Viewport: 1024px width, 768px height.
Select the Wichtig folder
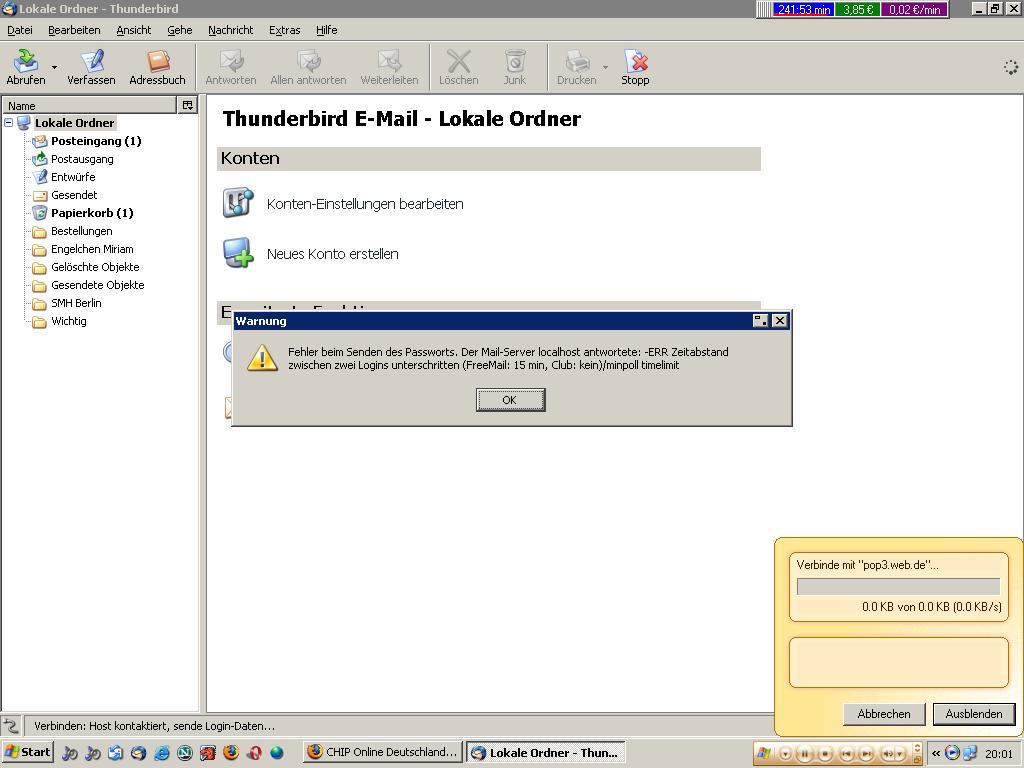click(x=69, y=321)
